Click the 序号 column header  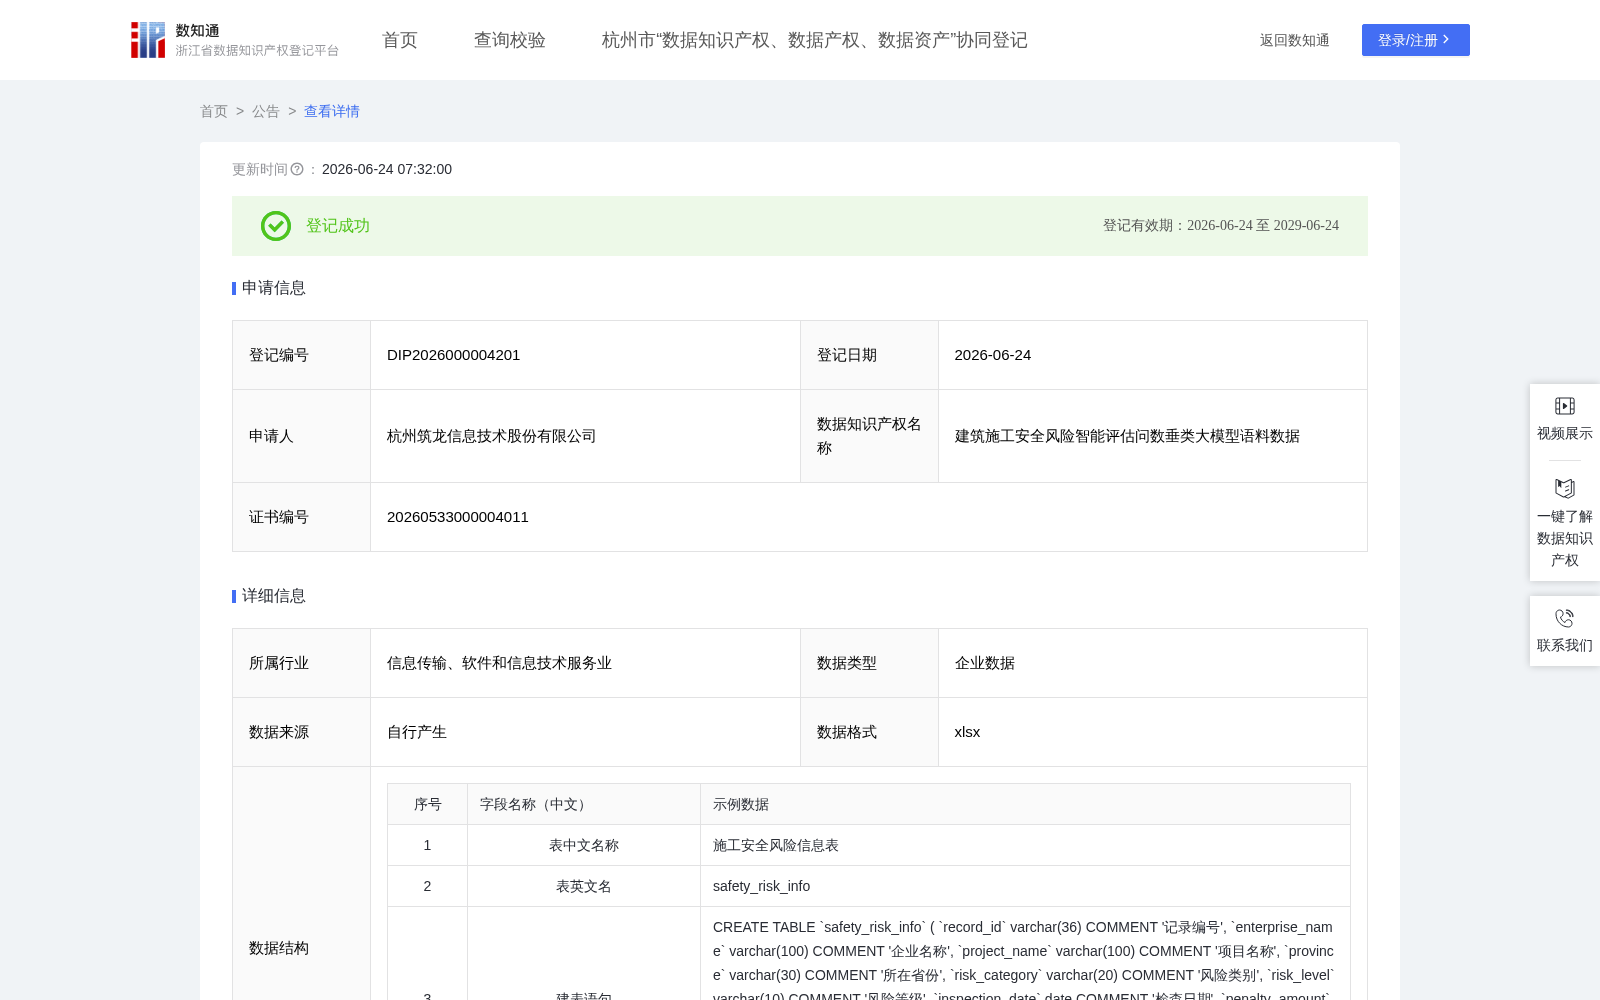428,804
